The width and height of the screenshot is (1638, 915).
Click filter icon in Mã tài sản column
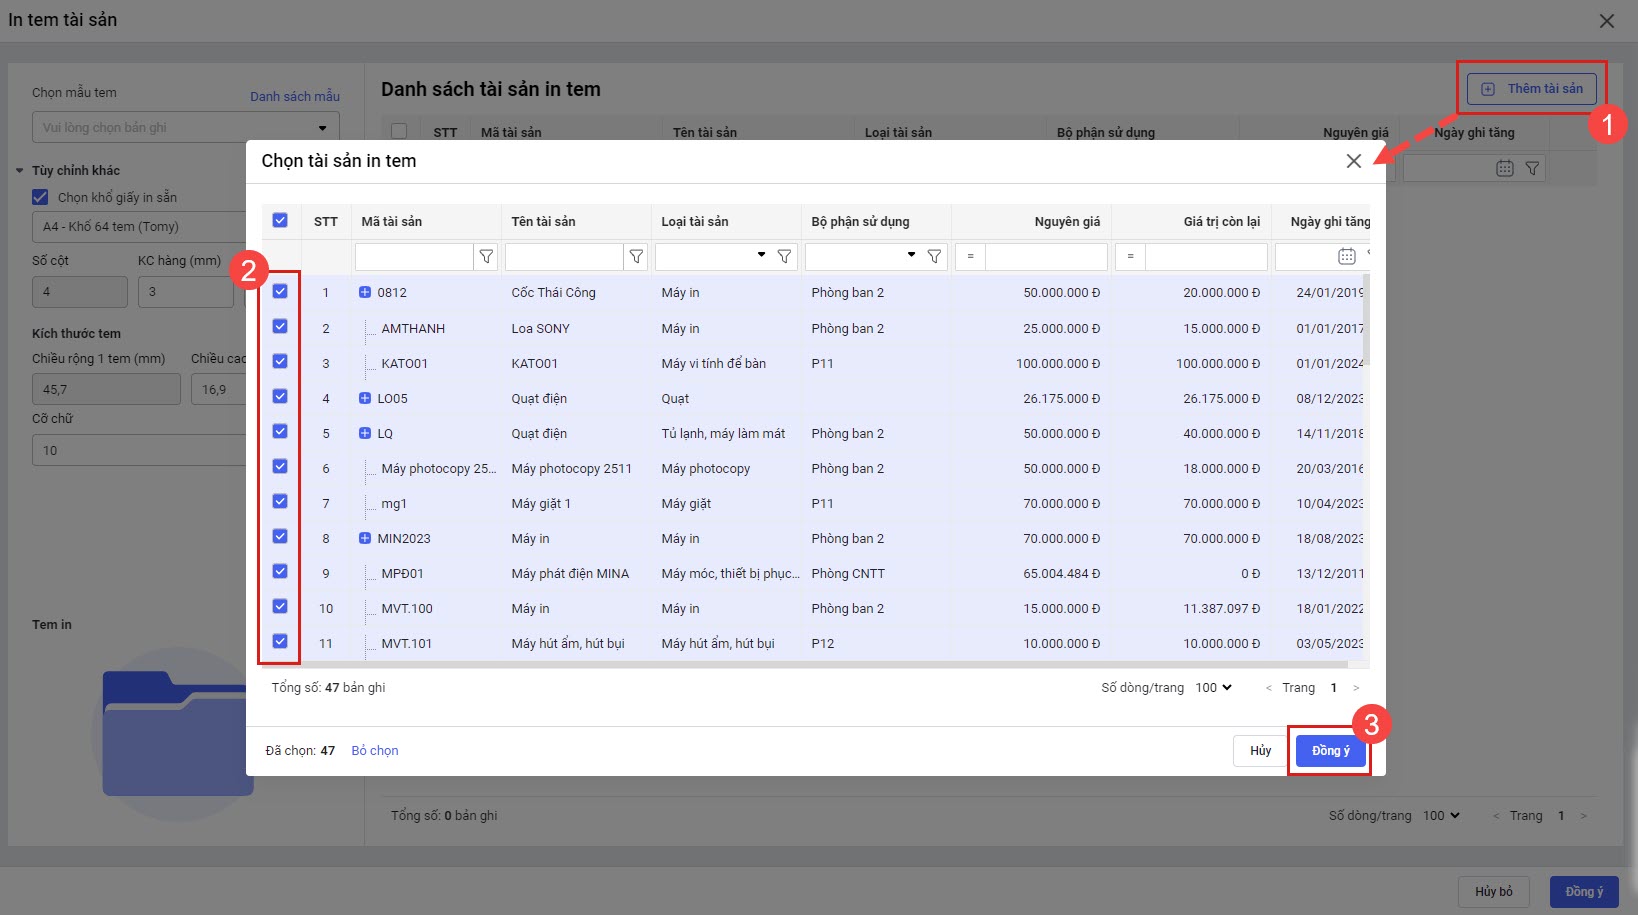tap(486, 257)
